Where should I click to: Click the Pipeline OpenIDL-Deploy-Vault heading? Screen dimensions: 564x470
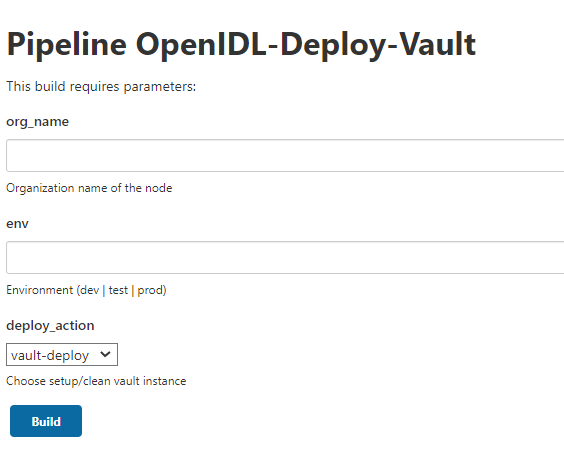(241, 45)
